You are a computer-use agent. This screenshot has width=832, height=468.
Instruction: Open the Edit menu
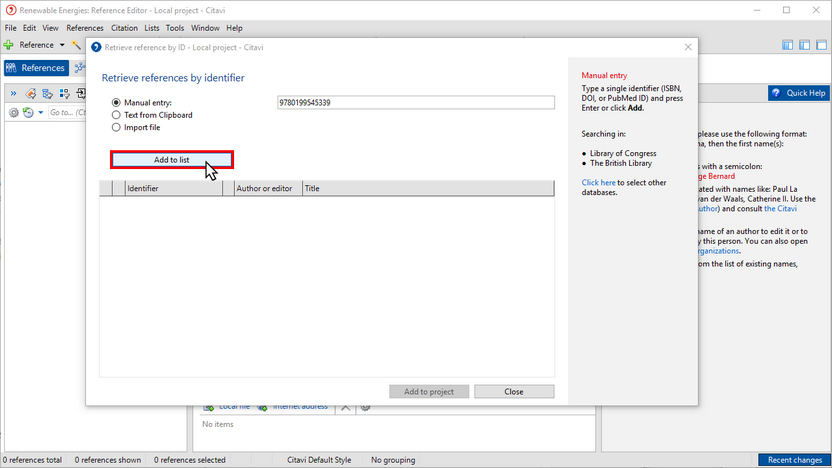click(29, 28)
